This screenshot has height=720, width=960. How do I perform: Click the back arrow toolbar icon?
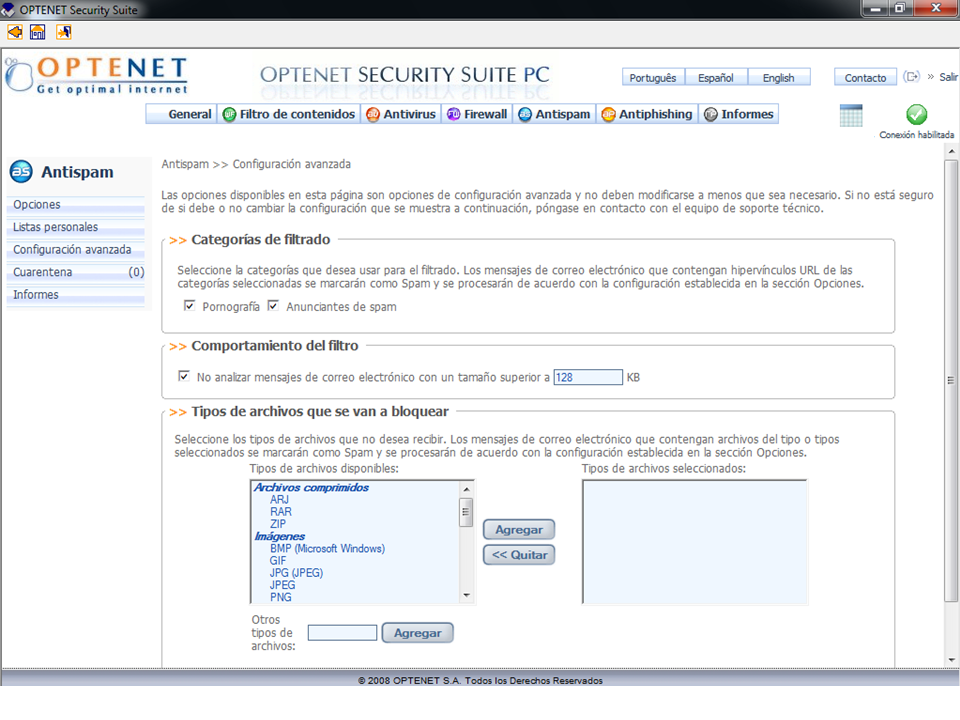14,32
